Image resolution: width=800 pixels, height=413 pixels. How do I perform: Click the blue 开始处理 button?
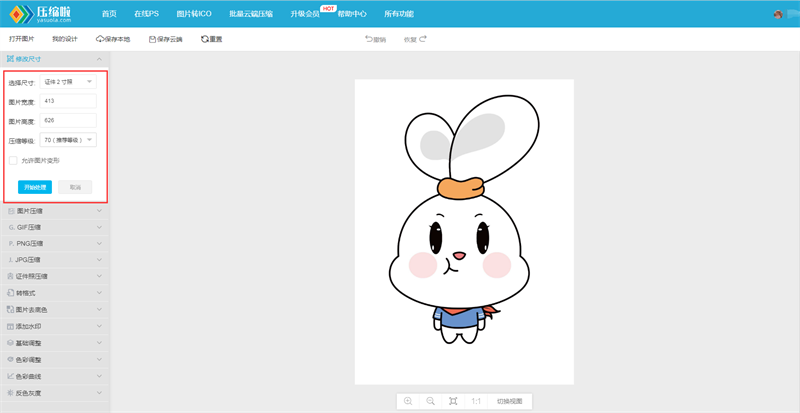click(x=35, y=187)
